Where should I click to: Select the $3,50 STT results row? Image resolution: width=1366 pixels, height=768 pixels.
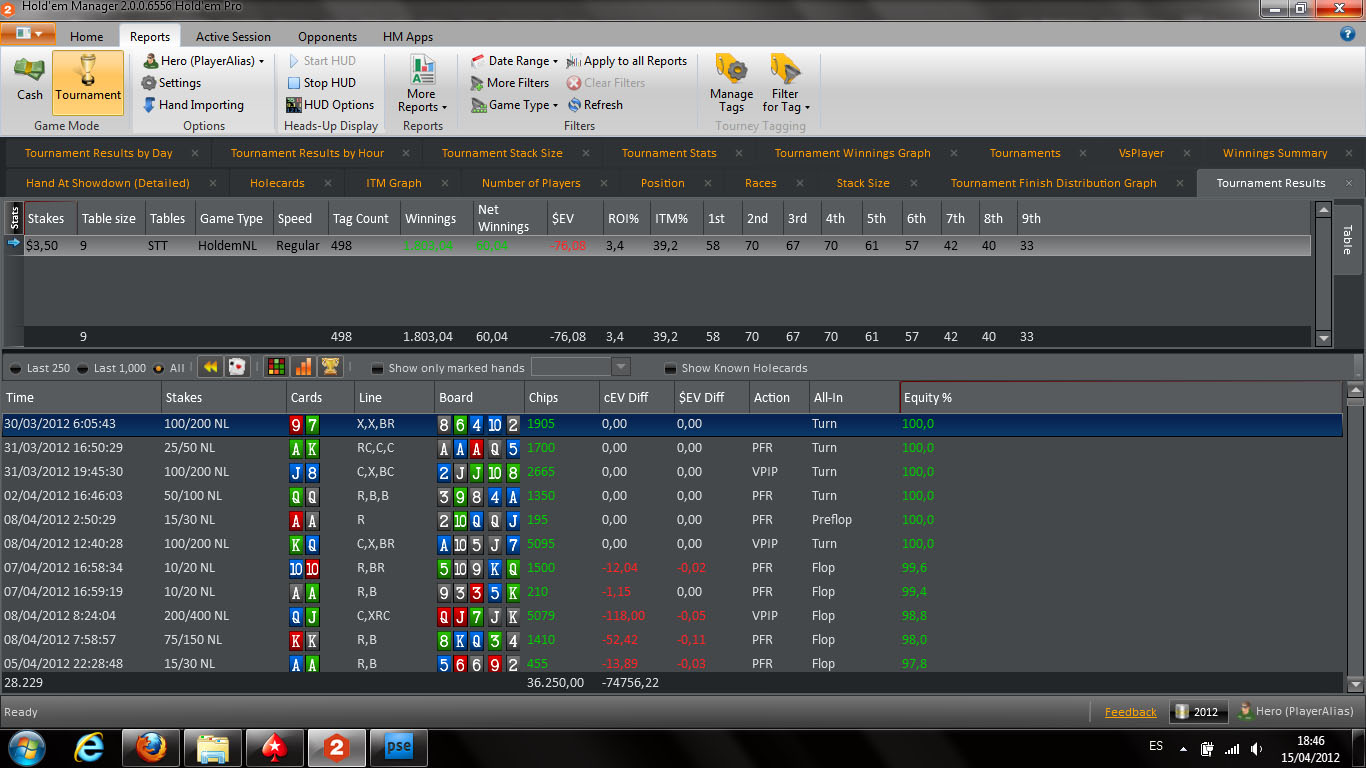[x=666, y=245]
